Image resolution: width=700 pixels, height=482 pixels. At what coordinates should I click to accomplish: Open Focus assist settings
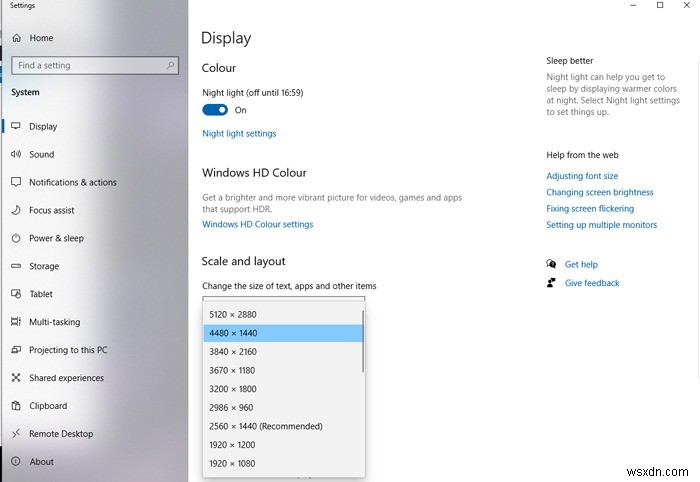[x=52, y=210]
